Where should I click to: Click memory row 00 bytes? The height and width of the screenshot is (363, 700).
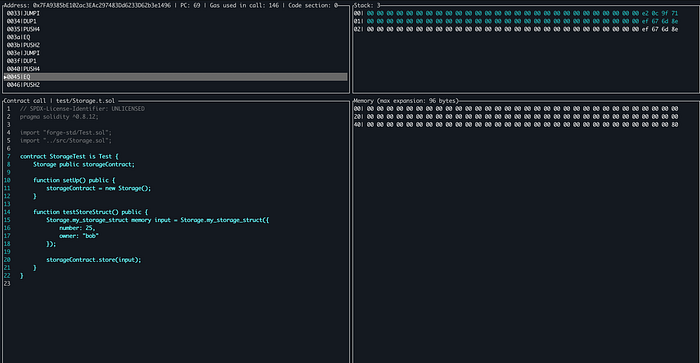[x=516, y=108]
